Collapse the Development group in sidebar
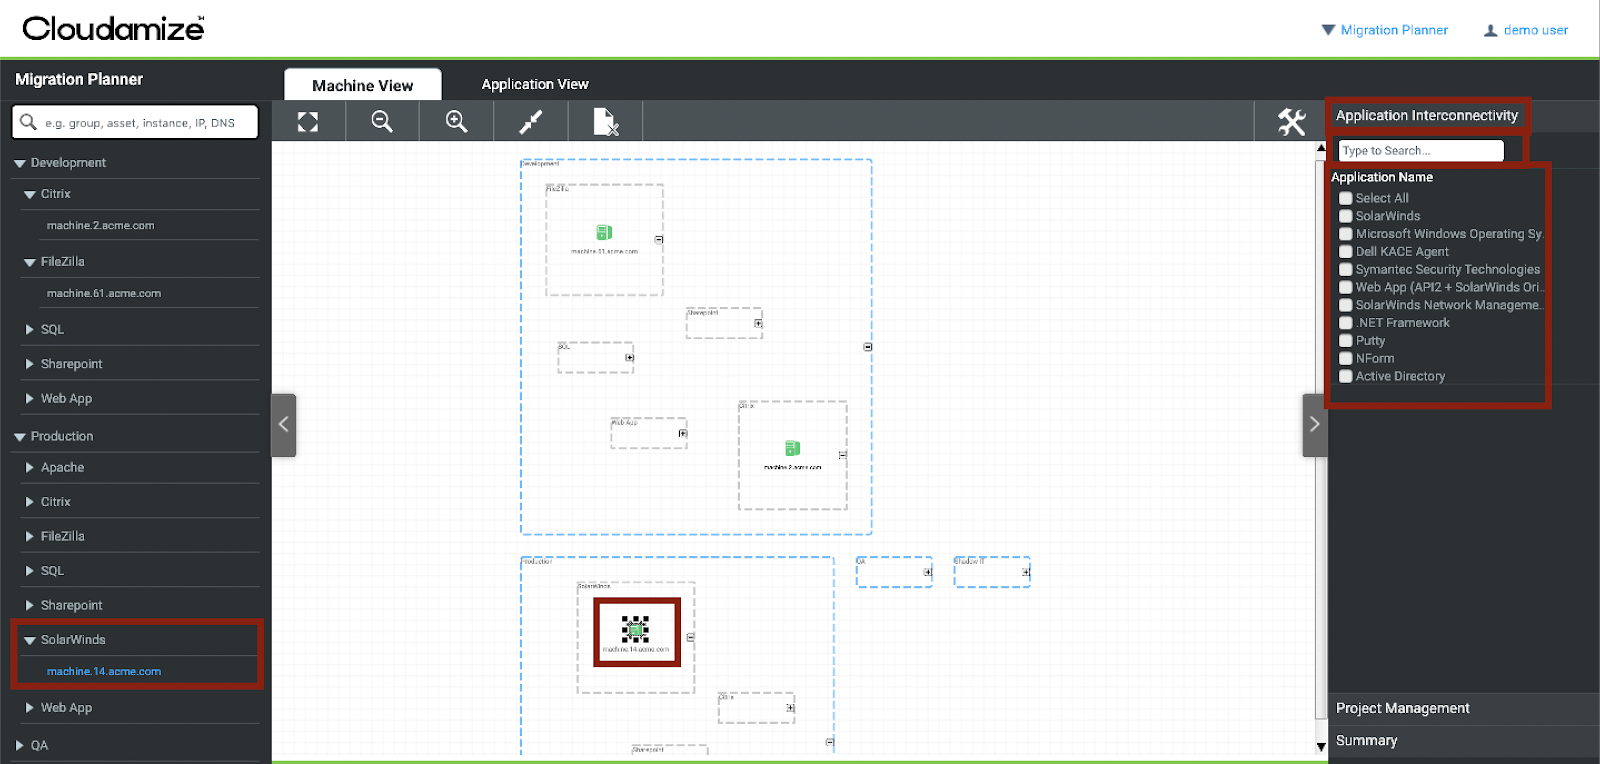 20,163
